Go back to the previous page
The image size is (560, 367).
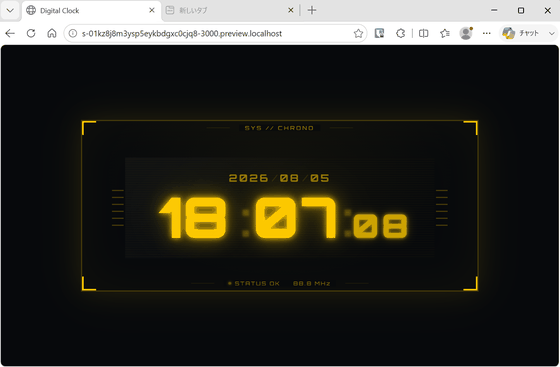tap(10, 33)
